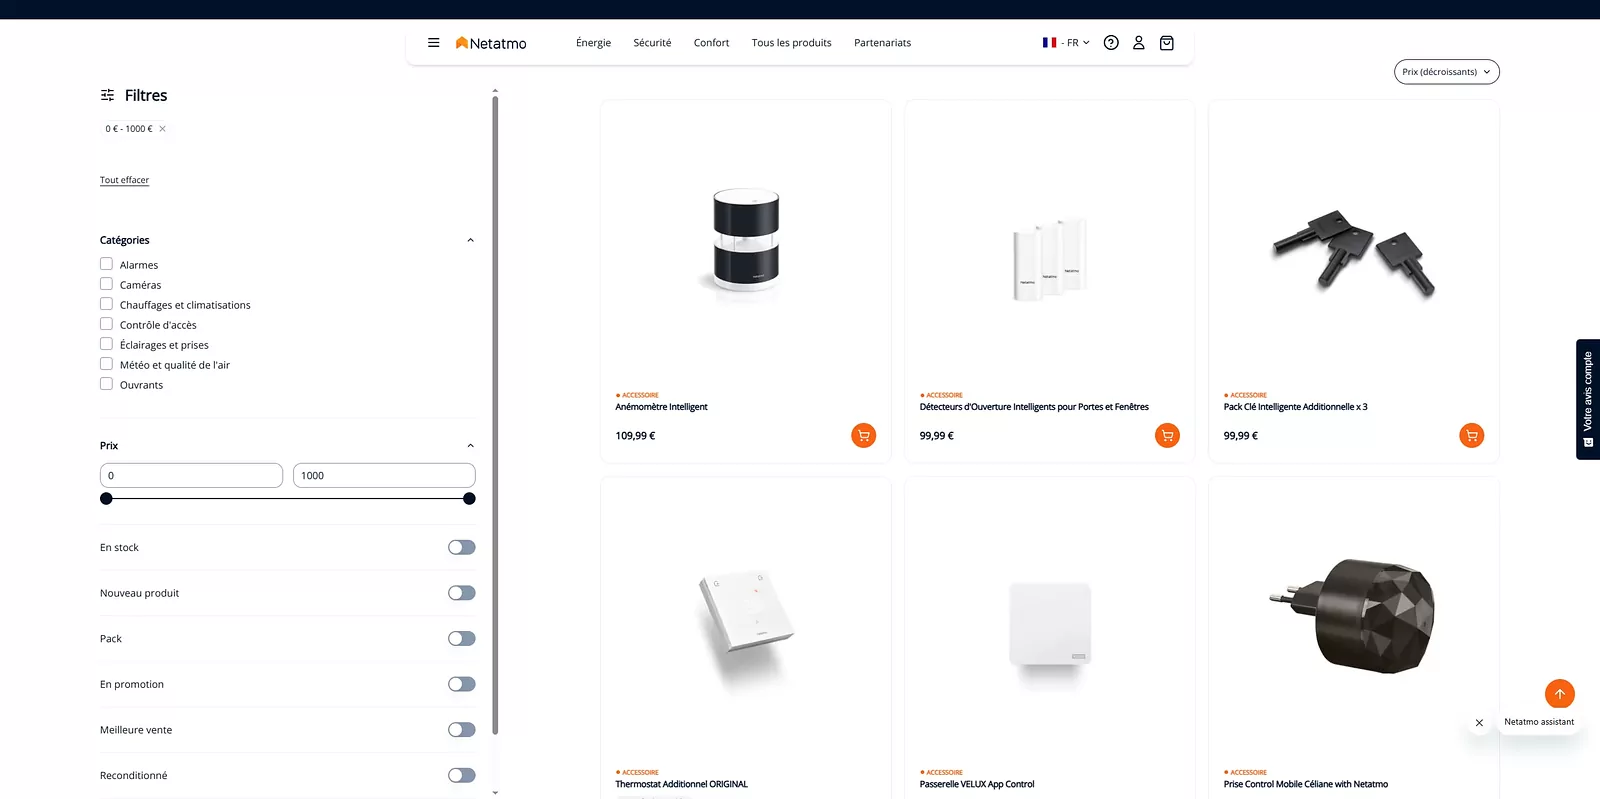This screenshot has width=1600, height=799.
Task: Open the Netatmo assistant chat
Action: pyautogui.click(x=1539, y=722)
